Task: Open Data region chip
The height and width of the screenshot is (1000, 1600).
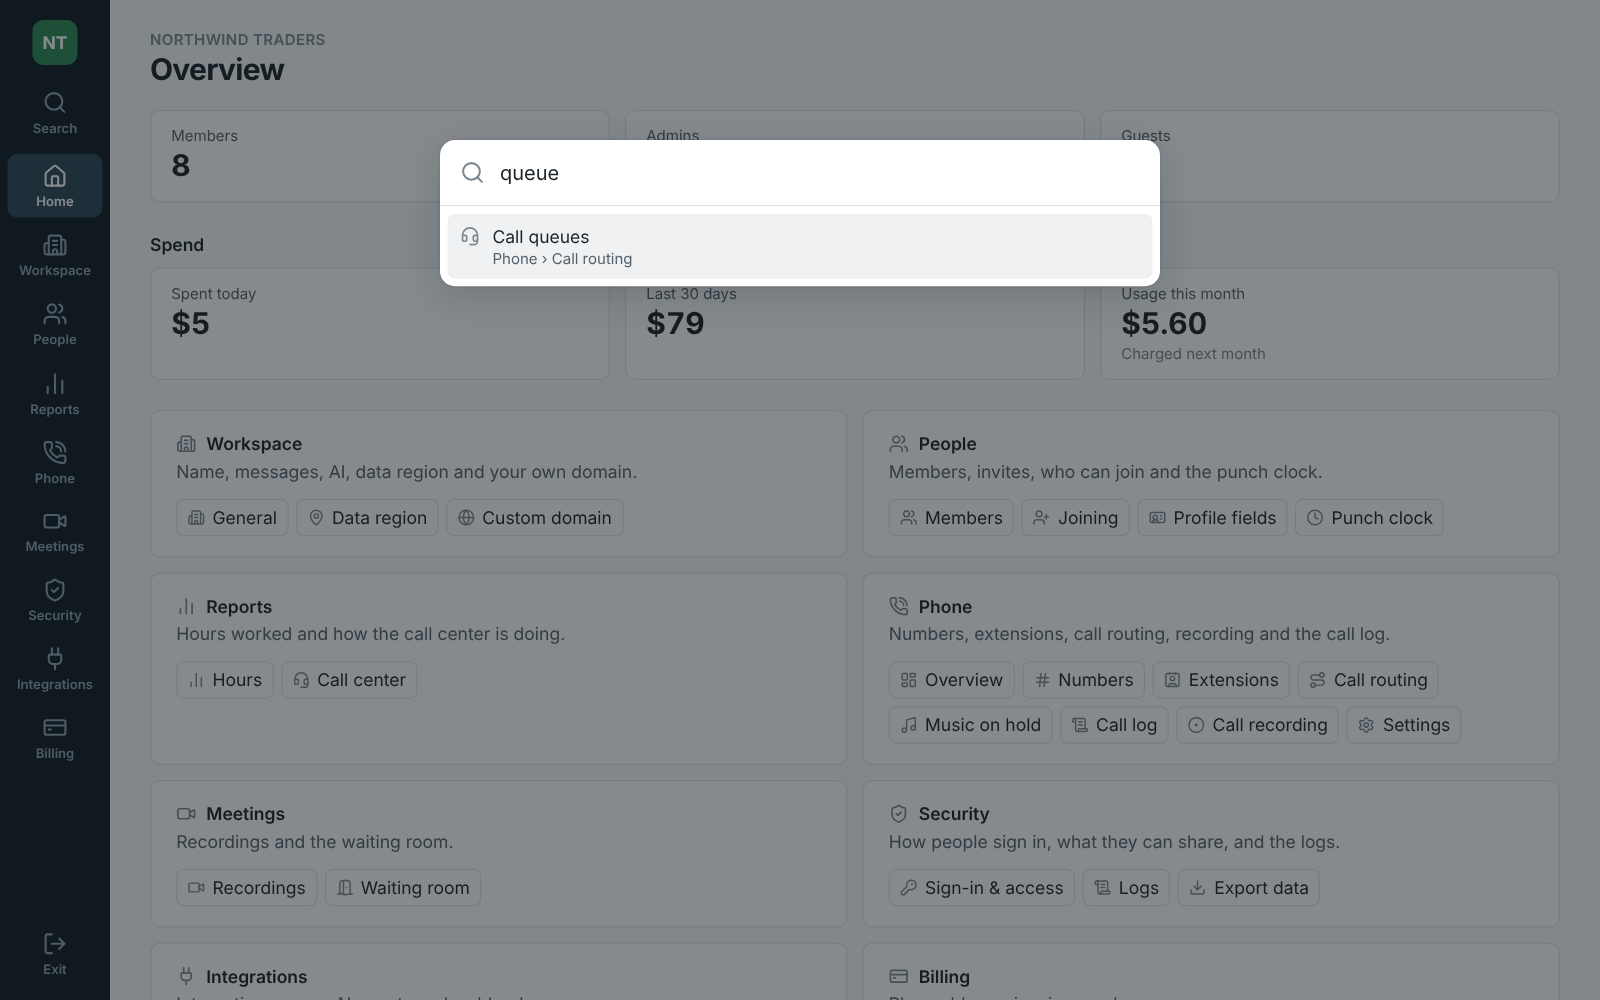Action: pos(367,518)
